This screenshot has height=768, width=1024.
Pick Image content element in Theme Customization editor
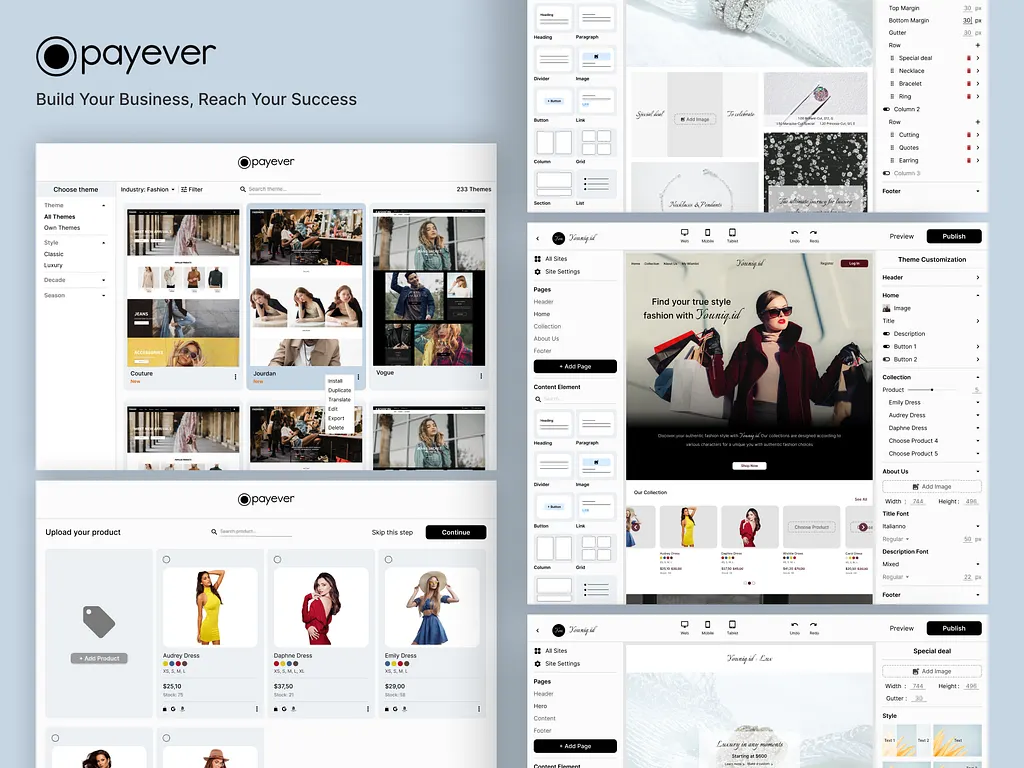(596, 465)
